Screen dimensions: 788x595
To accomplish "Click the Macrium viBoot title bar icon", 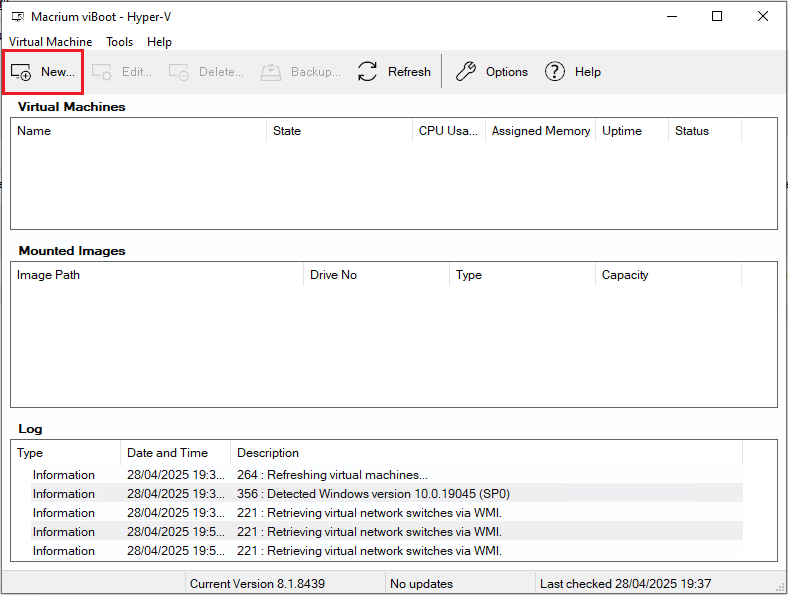I will click(17, 16).
